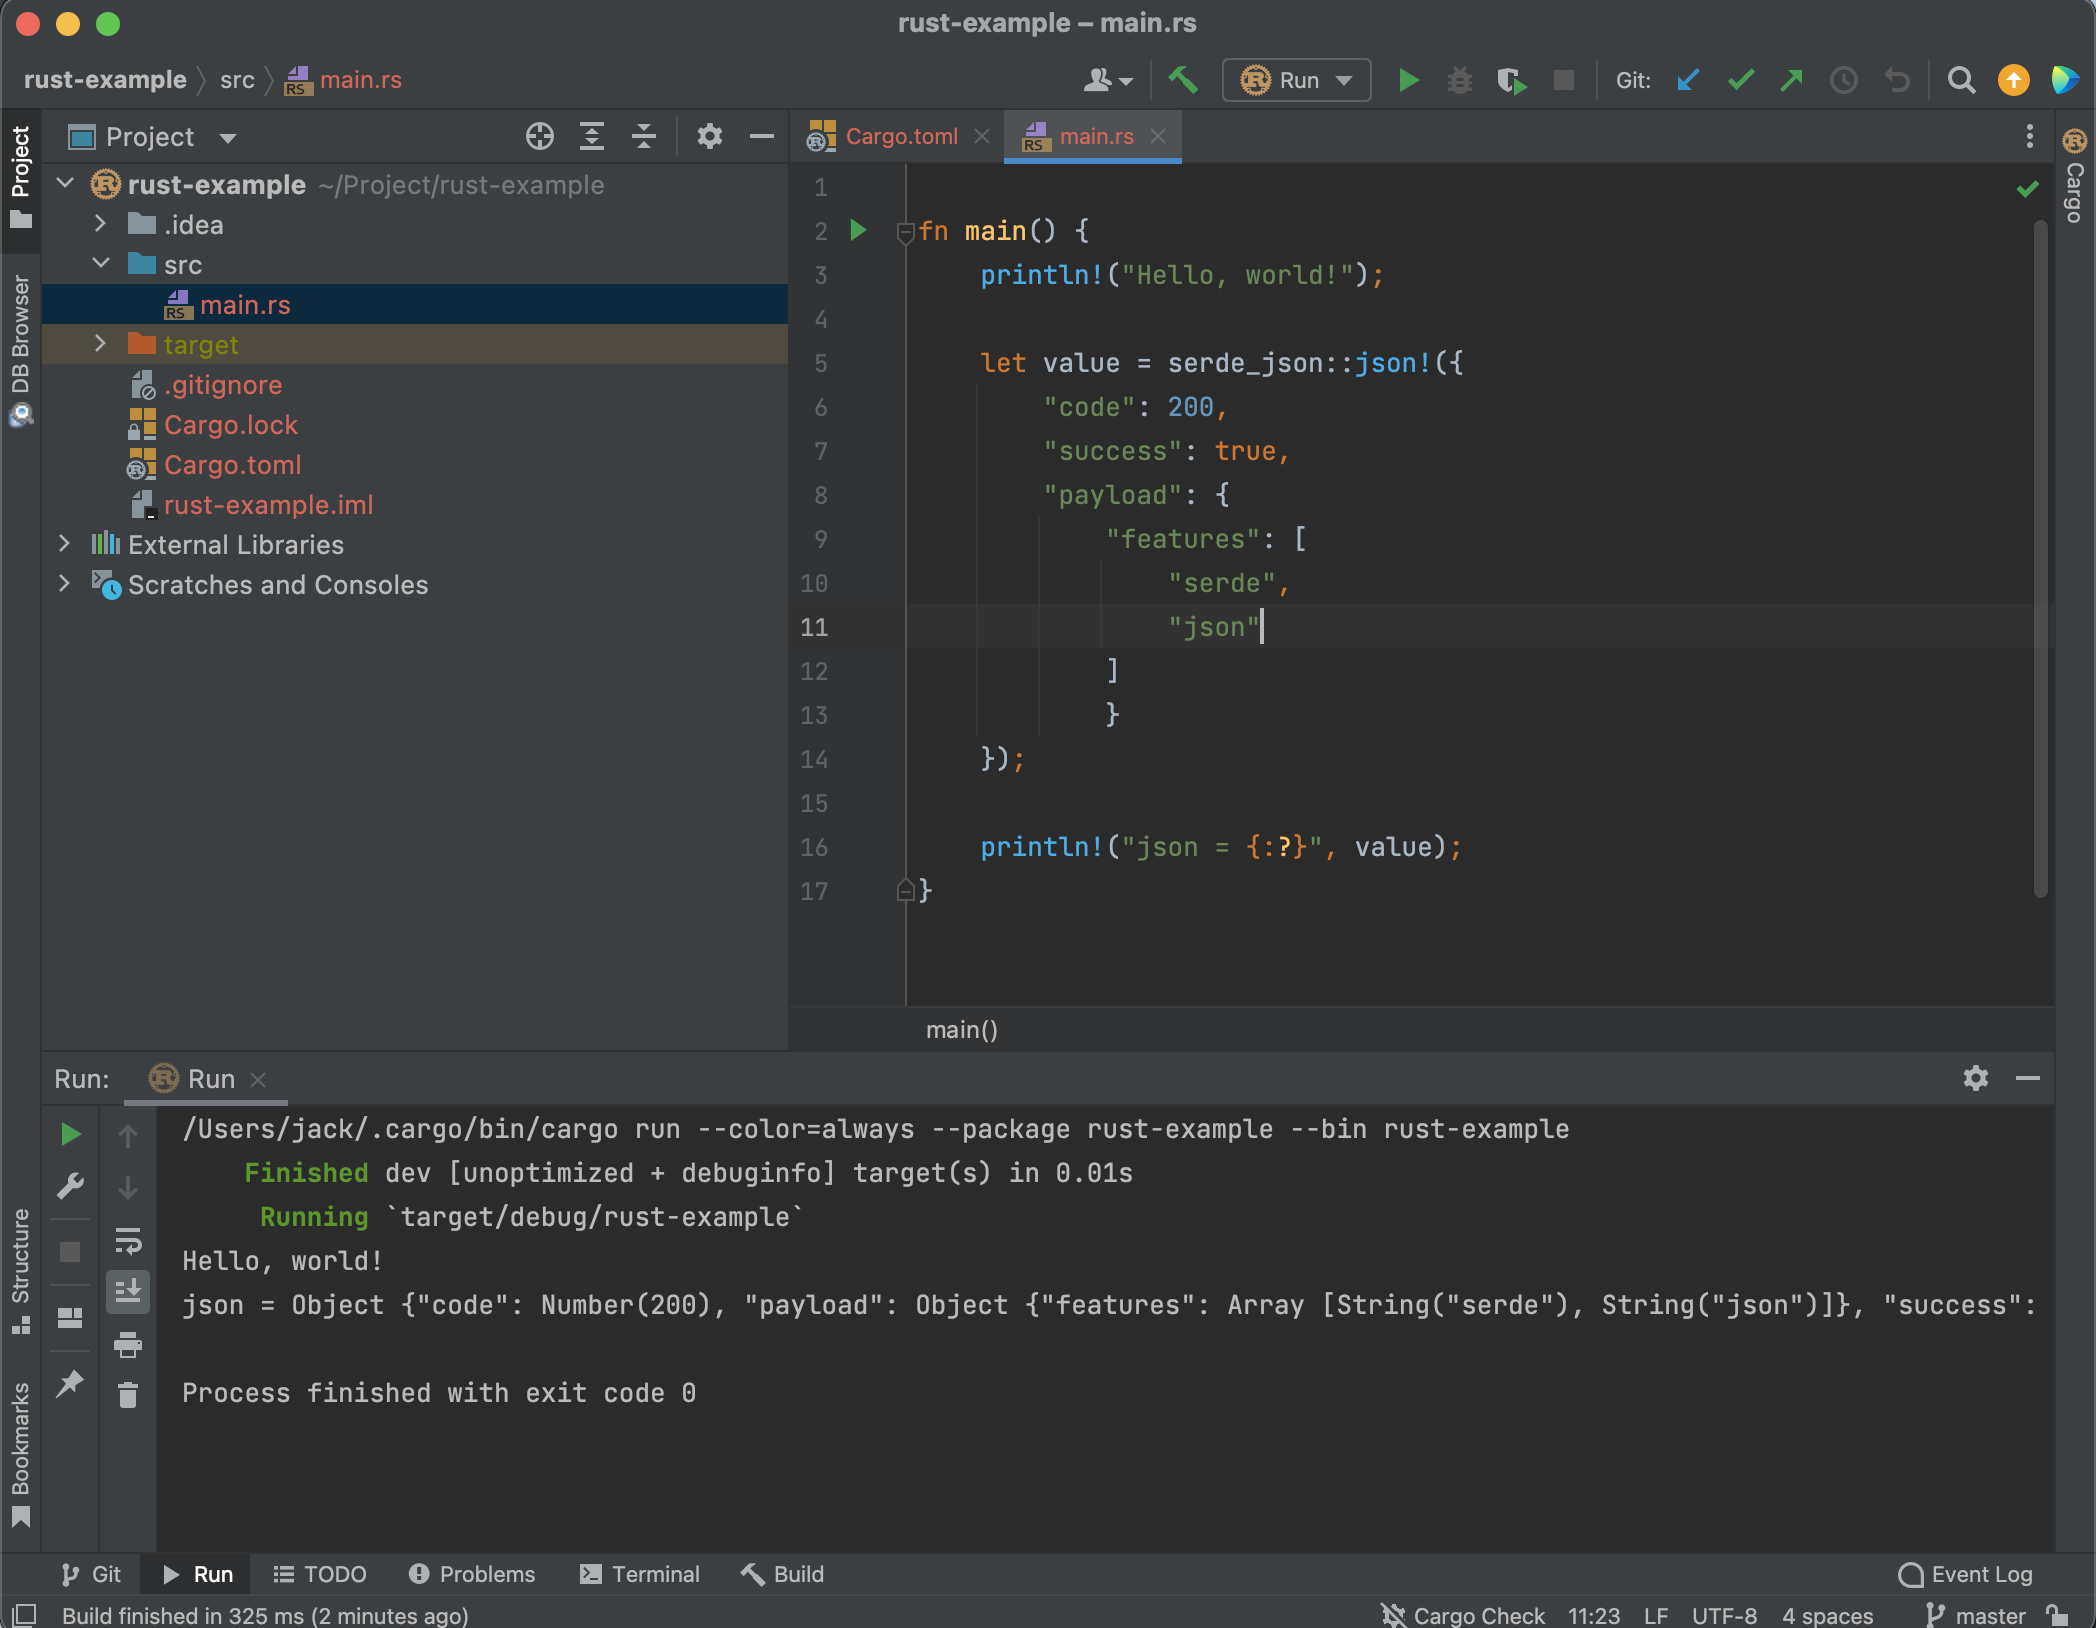Toggle soft-wrap in Run console

tap(128, 1241)
